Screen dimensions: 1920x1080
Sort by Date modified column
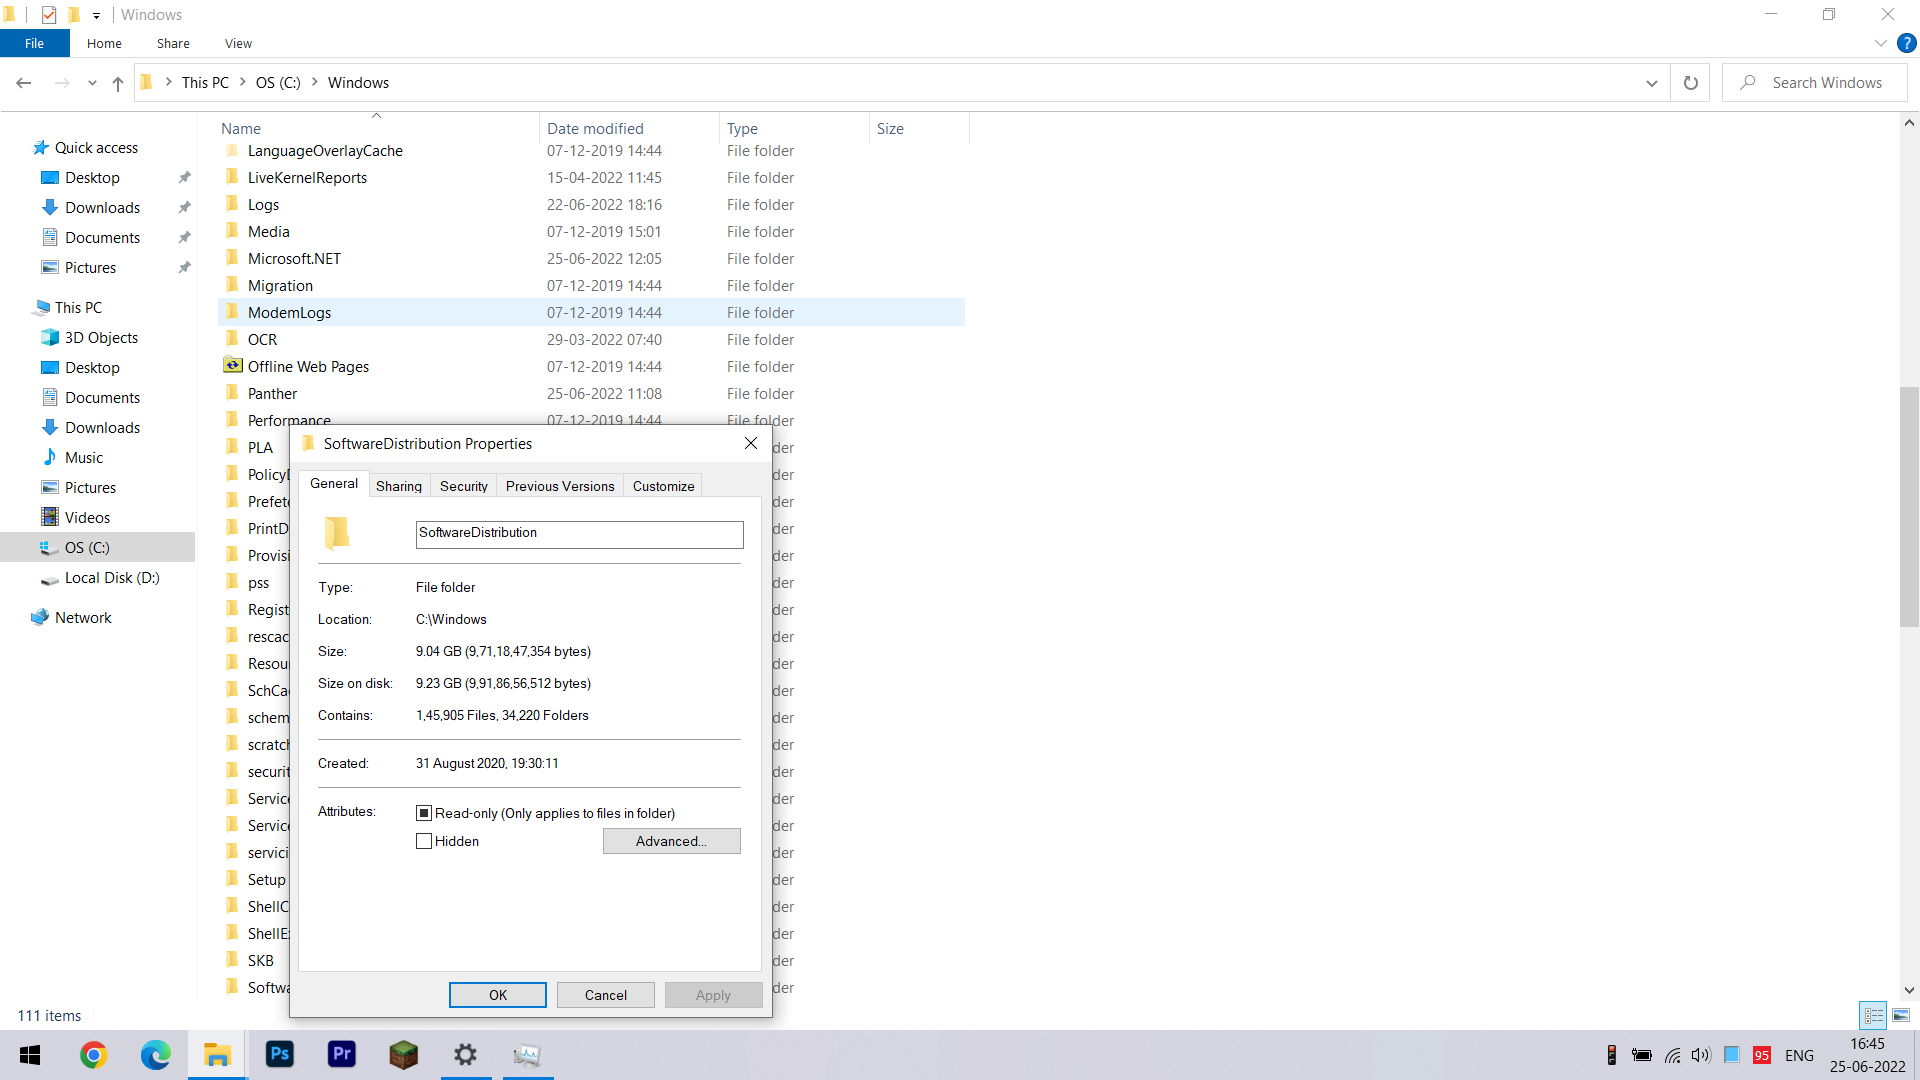(629, 129)
